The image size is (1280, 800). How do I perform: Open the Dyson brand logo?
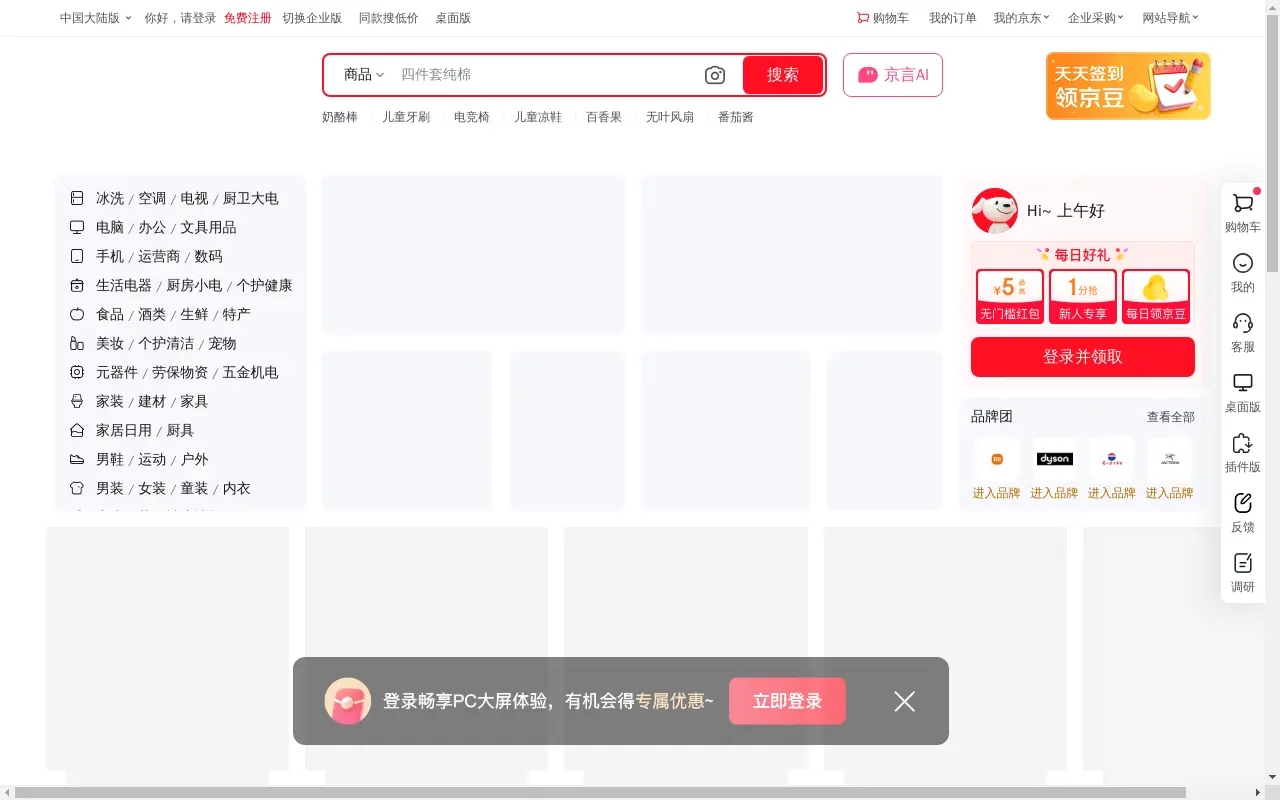1054,459
